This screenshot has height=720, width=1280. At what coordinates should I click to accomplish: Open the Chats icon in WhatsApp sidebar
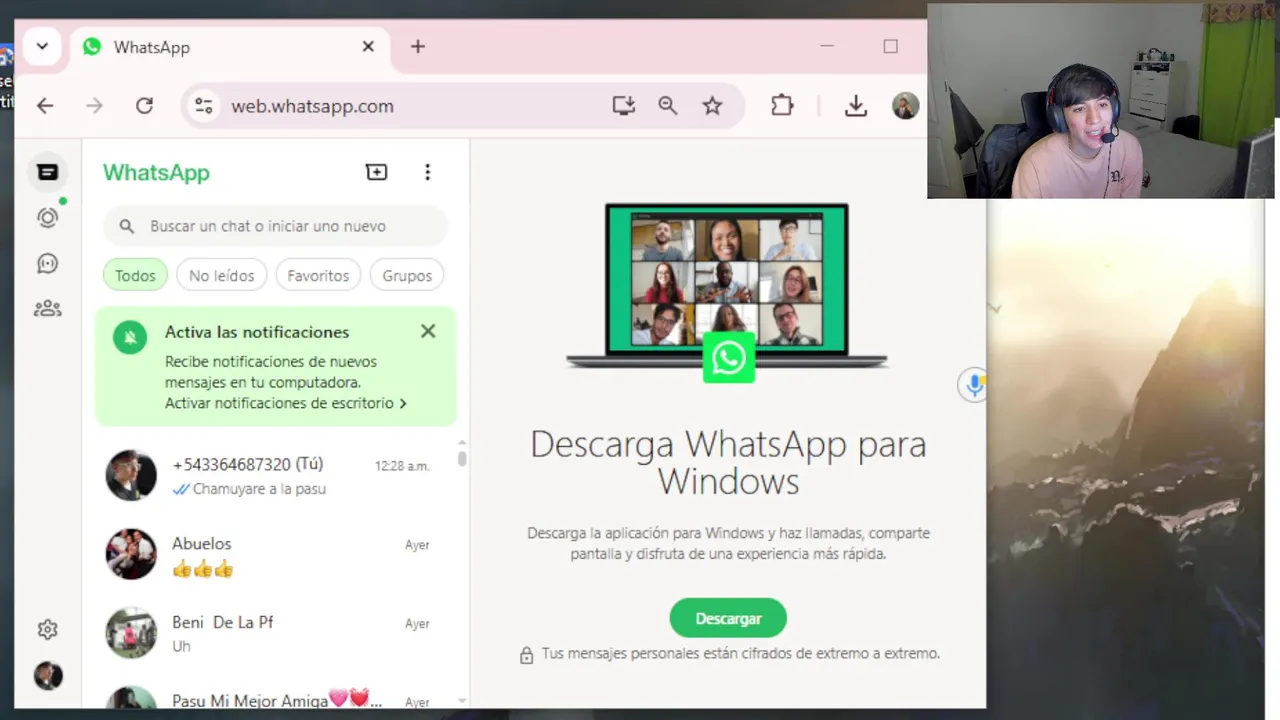[47, 172]
